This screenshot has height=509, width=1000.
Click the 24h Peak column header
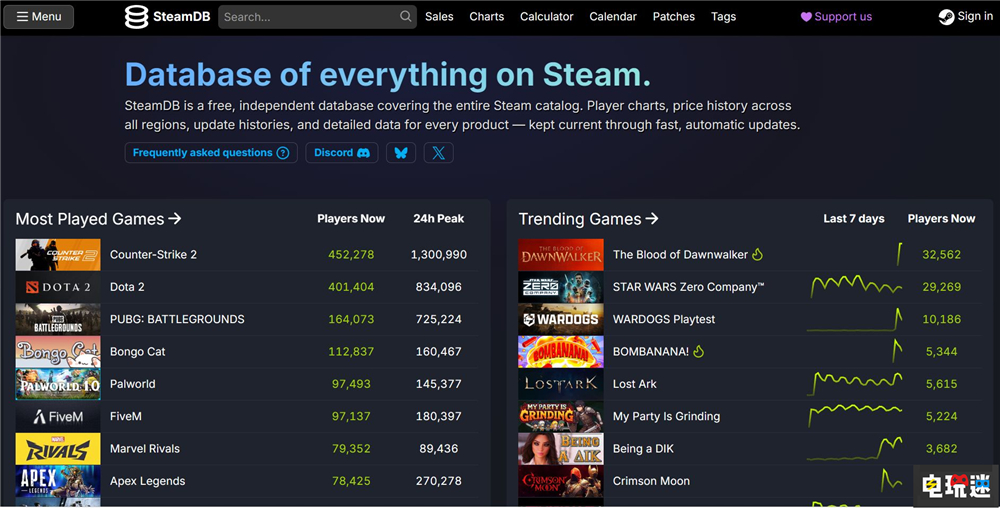pyautogui.click(x=439, y=219)
